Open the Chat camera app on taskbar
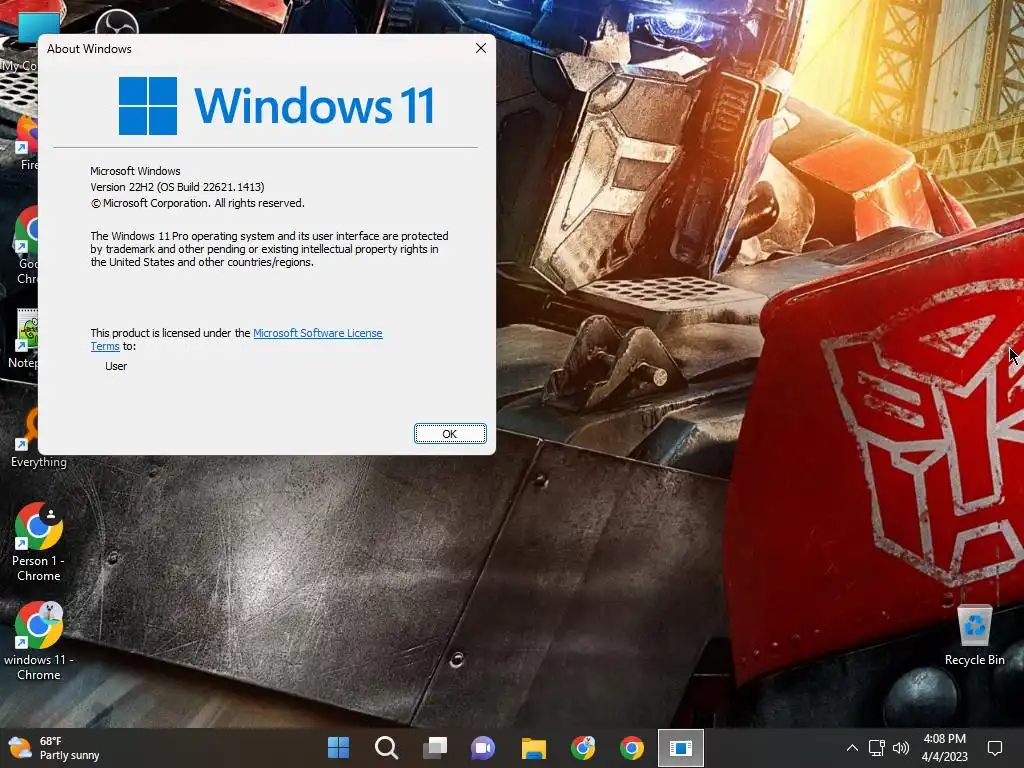The image size is (1024, 768). coord(483,748)
